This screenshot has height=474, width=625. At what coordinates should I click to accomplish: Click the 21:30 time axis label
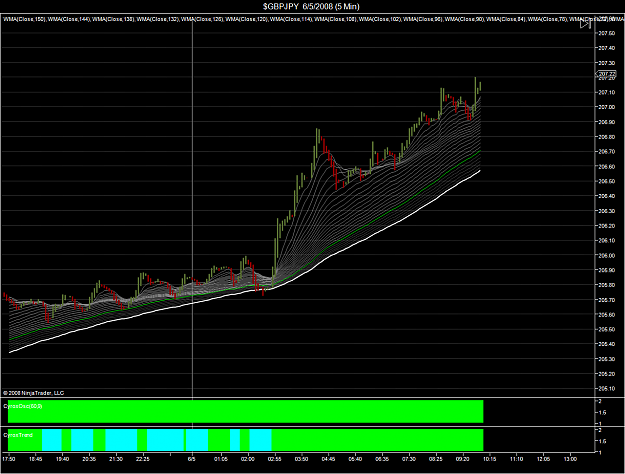(x=116, y=459)
